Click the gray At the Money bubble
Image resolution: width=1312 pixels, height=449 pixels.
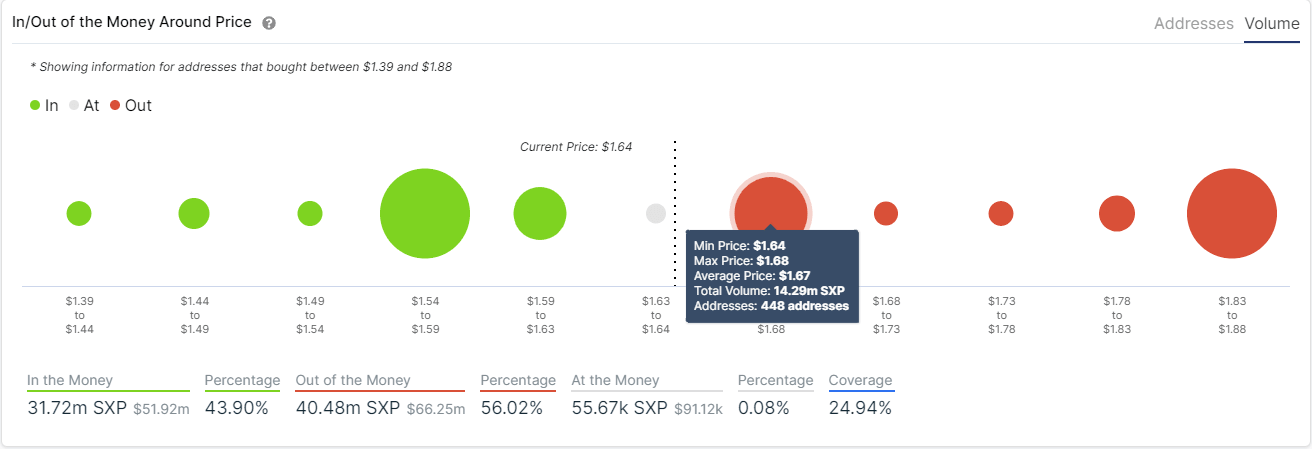click(656, 213)
